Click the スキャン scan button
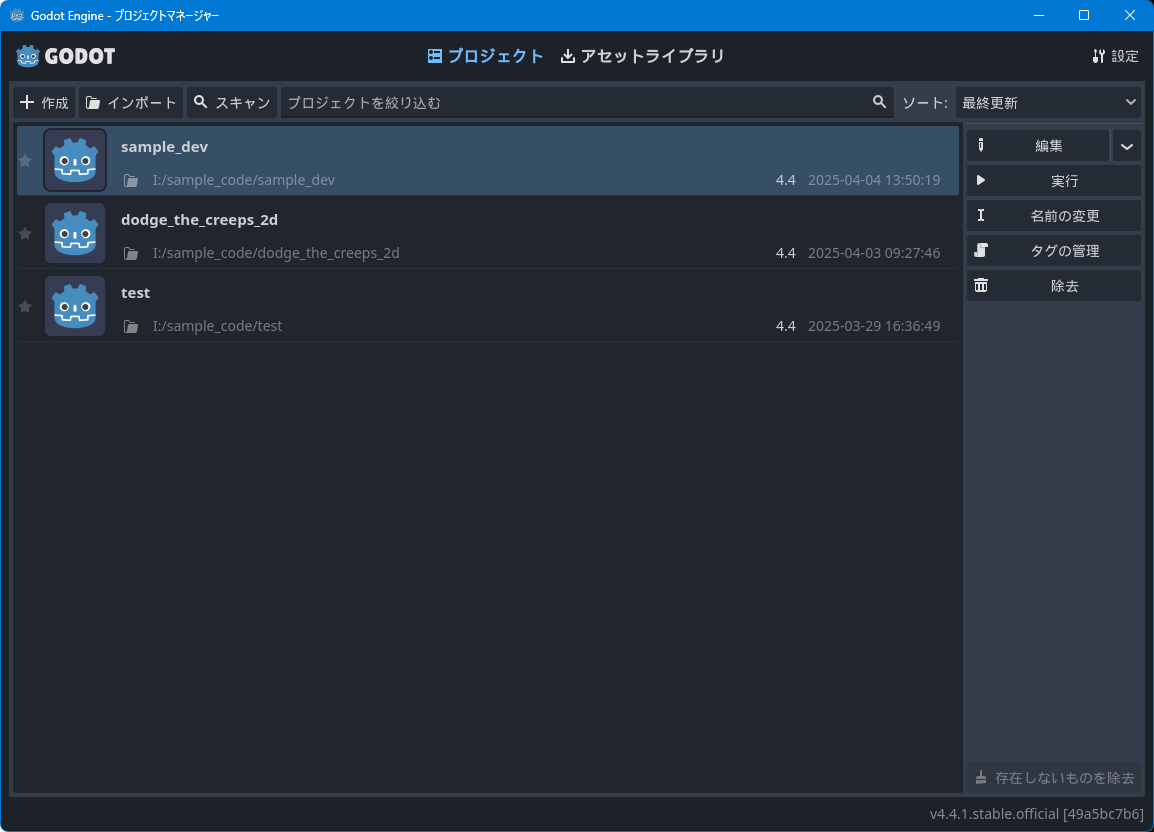The width and height of the screenshot is (1154, 832). point(232,102)
